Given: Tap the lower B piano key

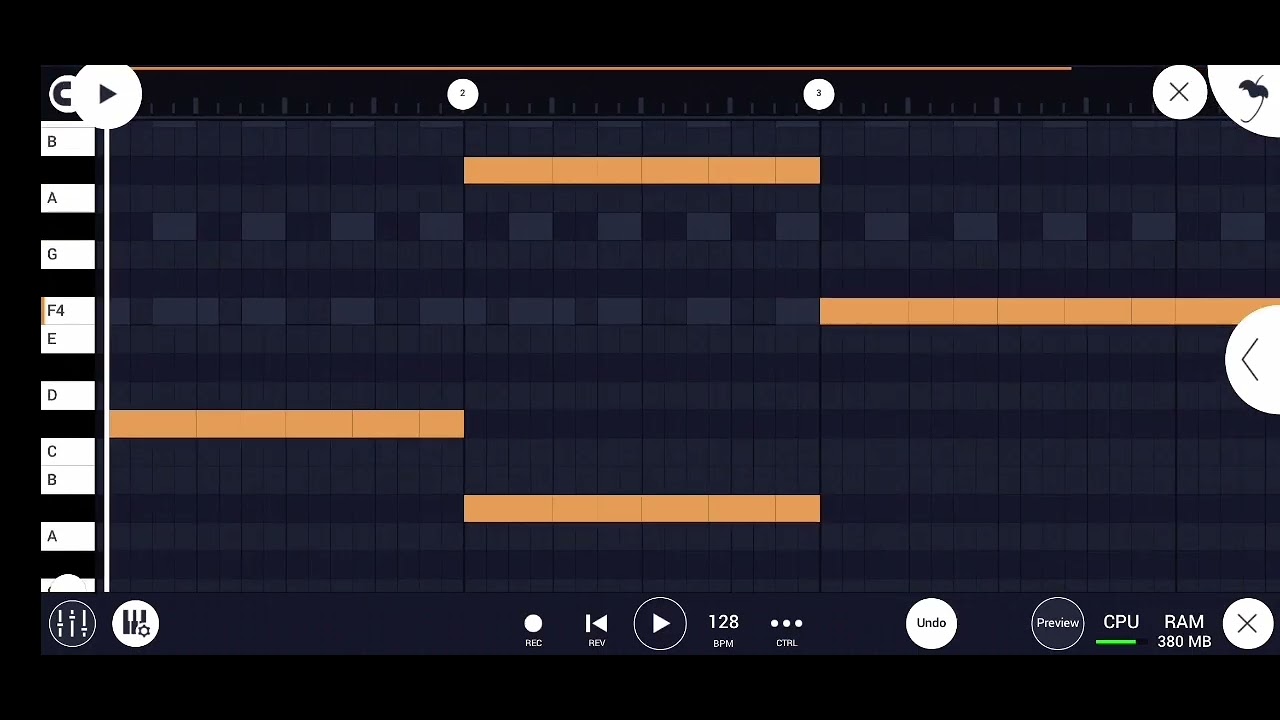Looking at the screenshot, I should click(68, 480).
